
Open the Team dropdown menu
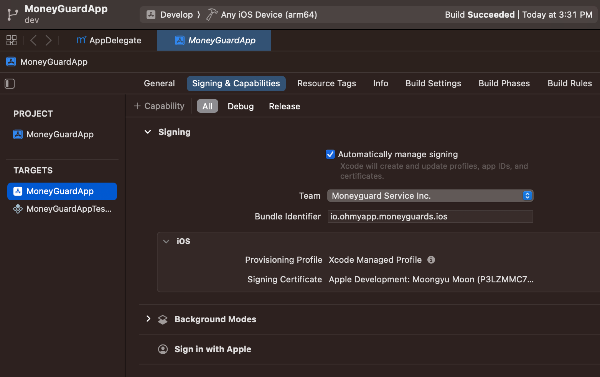click(x=430, y=196)
